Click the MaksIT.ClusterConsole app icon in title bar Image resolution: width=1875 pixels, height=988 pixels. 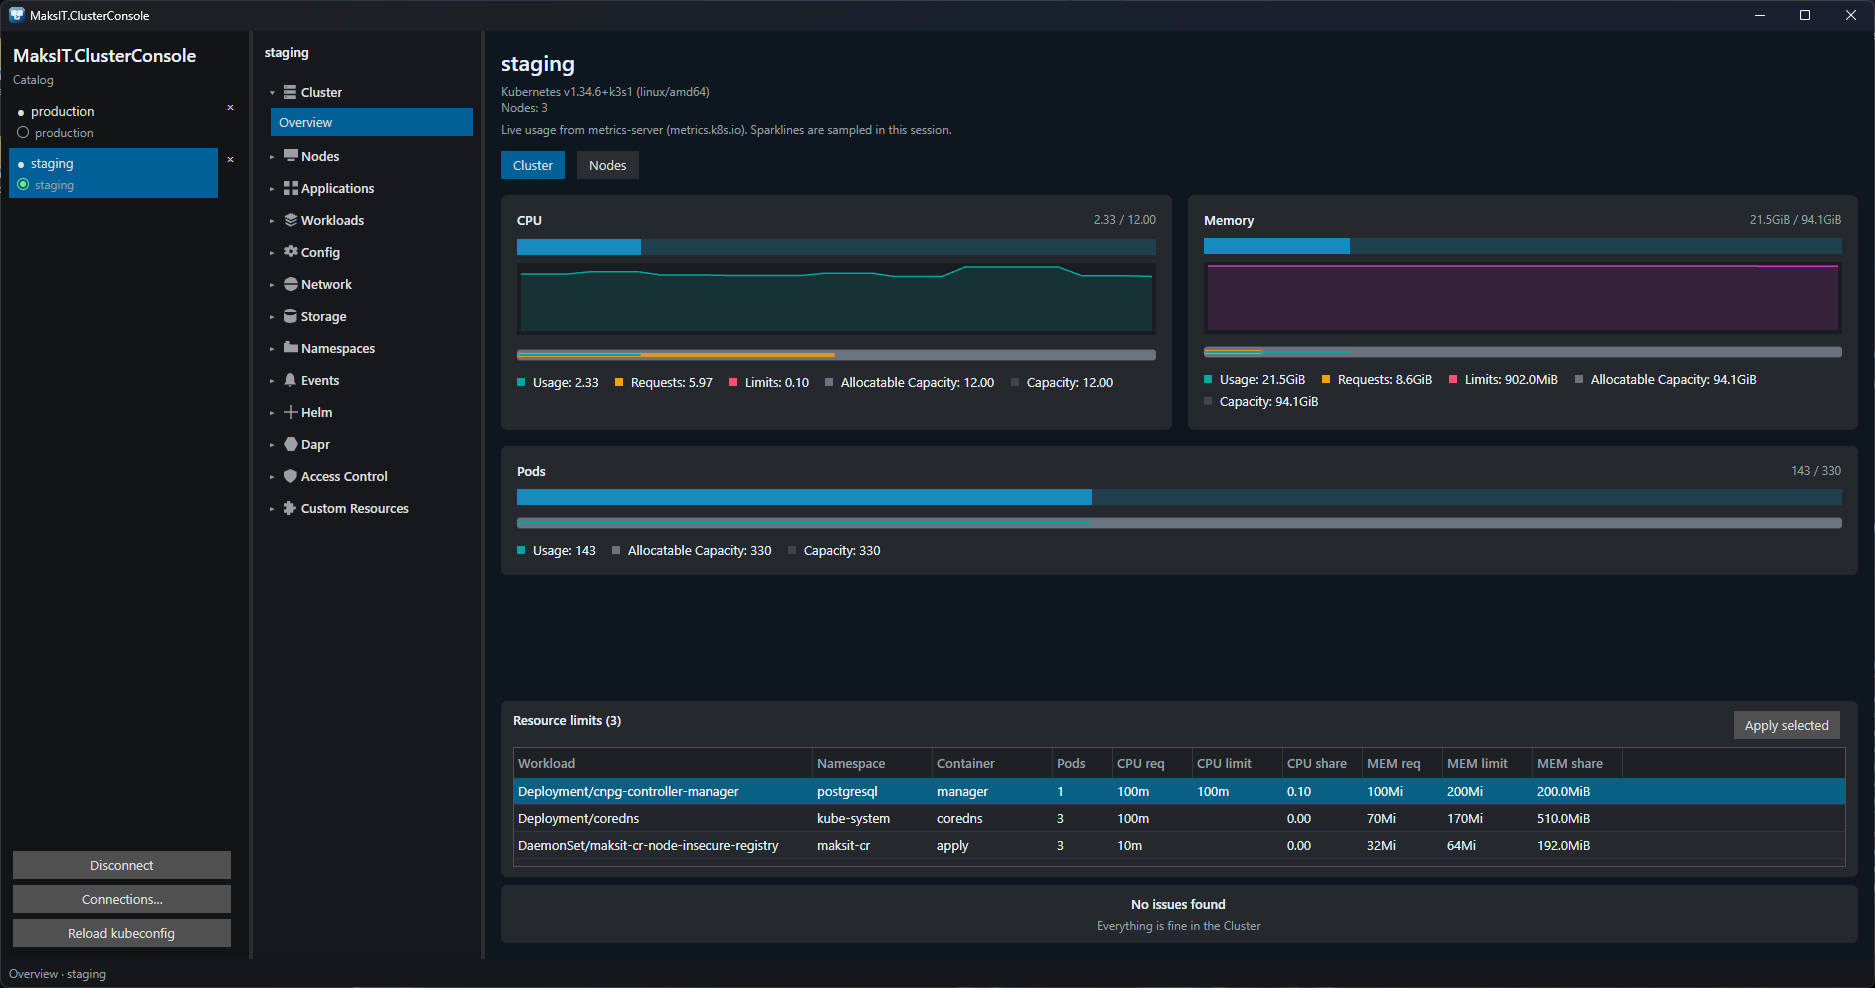point(16,15)
